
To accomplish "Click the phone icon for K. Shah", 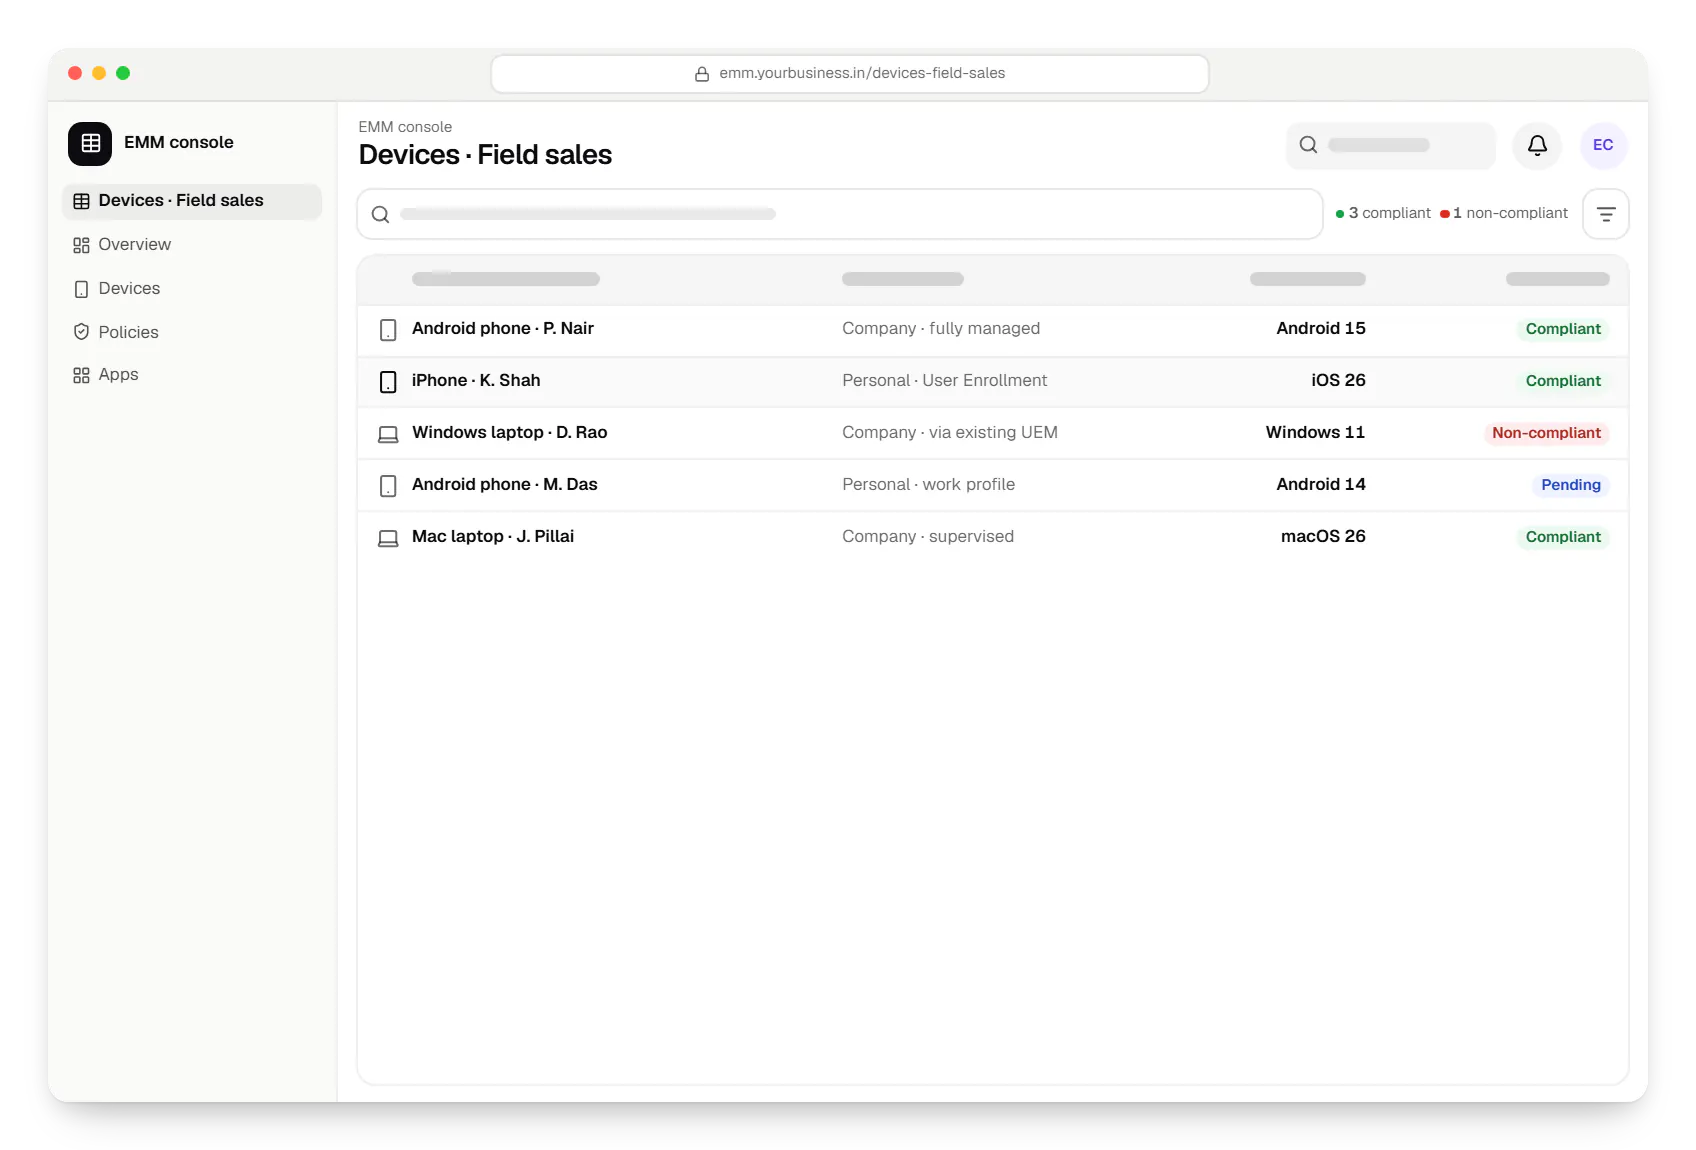I will click(388, 382).
